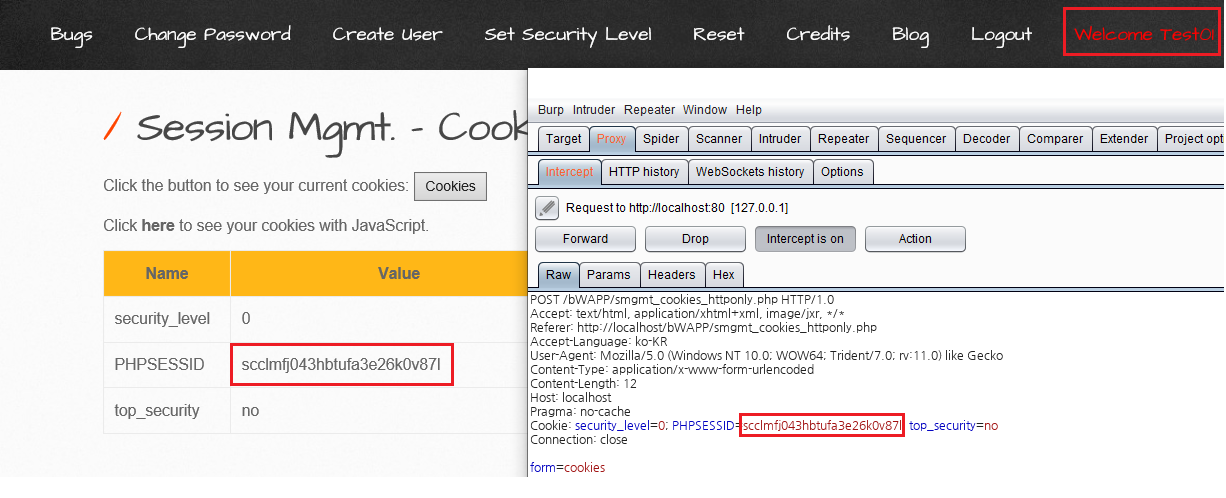Screen dimensions: 1226x498
Task: Follow the 'here' JavaScript cookies link
Action: pos(158,226)
